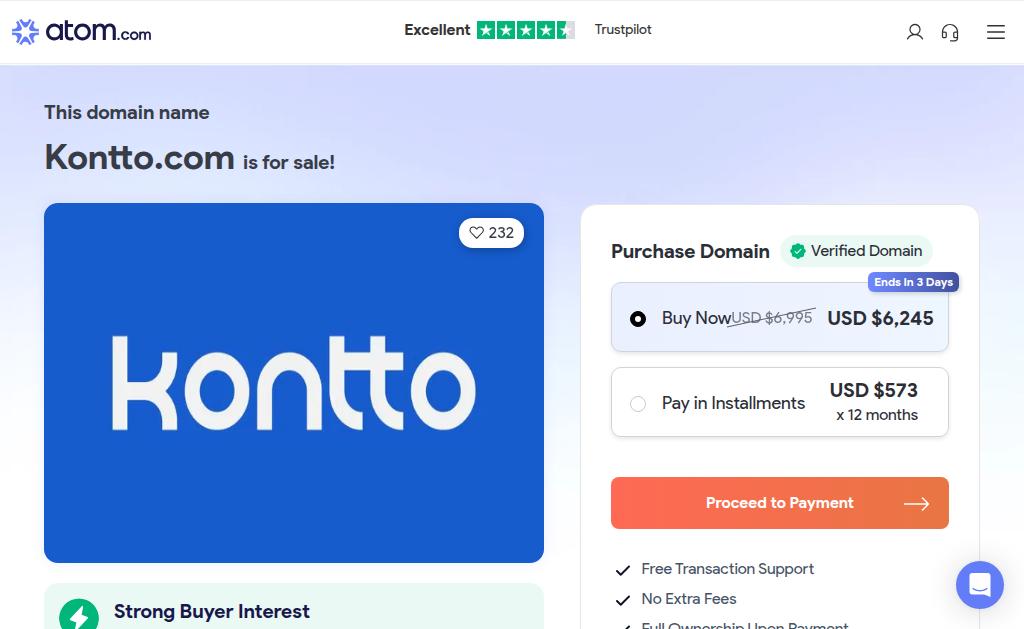Select the Pay in Installments radio option
The height and width of the screenshot is (629, 1024).
638,404
